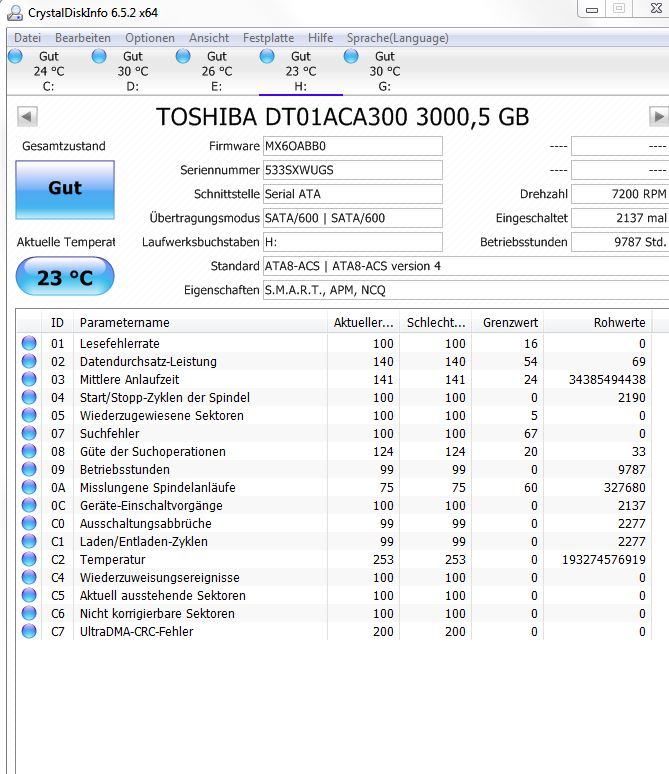The width and height of the screenshot is (669, 774).
Task: Click status icon of Laden/Entladen-Zyklen row
Action: [x=29, y=542]
